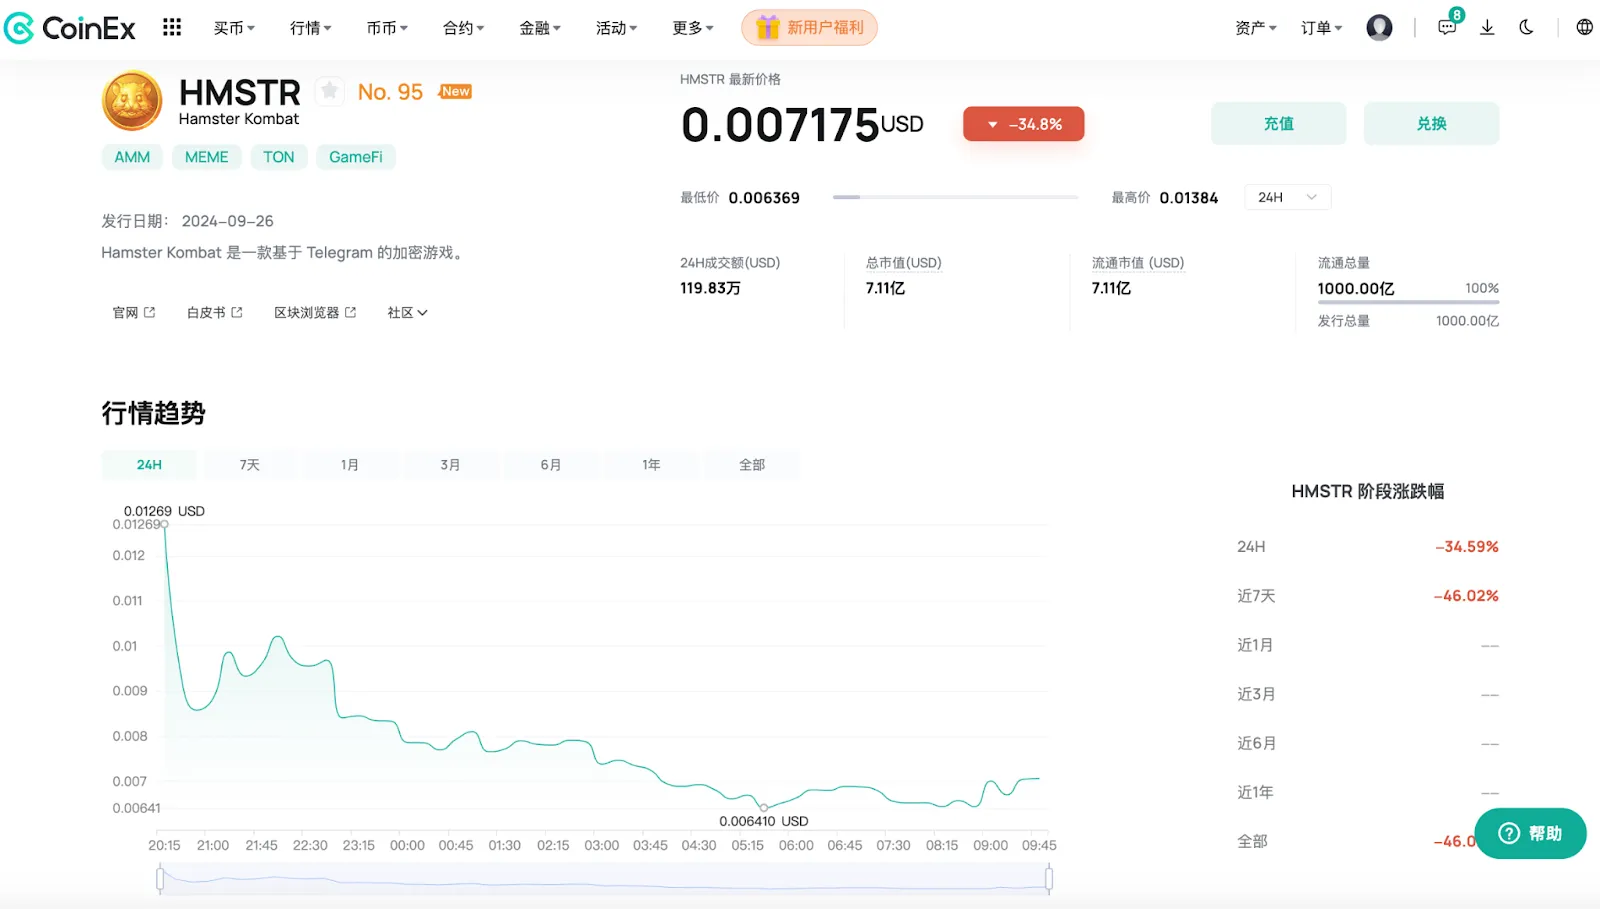
Task: Click the -34.8% change badge
Action: (1024, 124)
